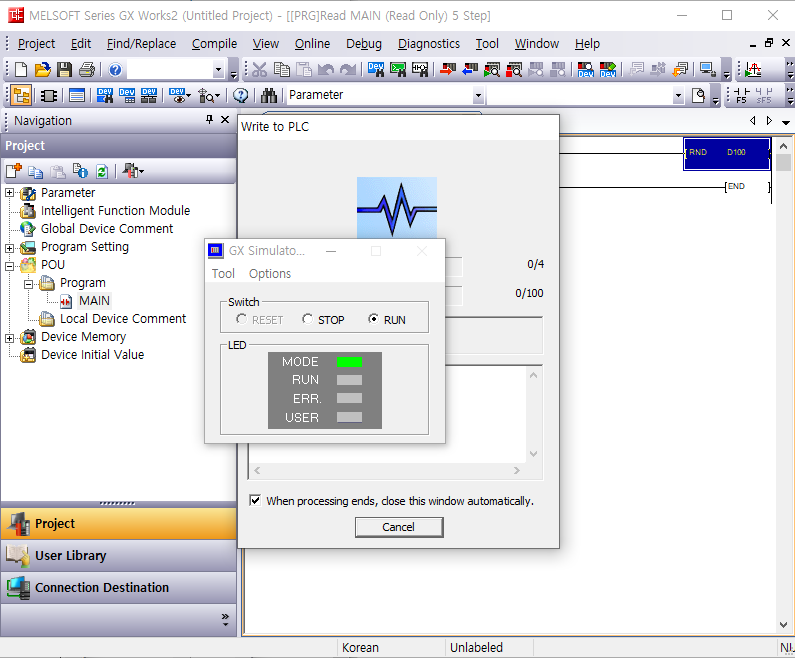This screenshot has height=658, width=795.
Task: Click the gray ERR. LED indicator
Action: tap(349, 398)
